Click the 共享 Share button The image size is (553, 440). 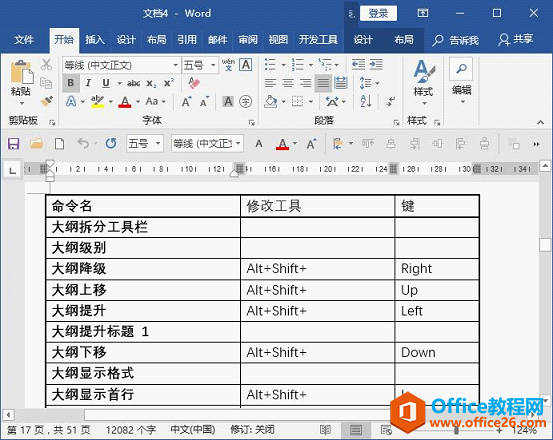click(515, 39)
